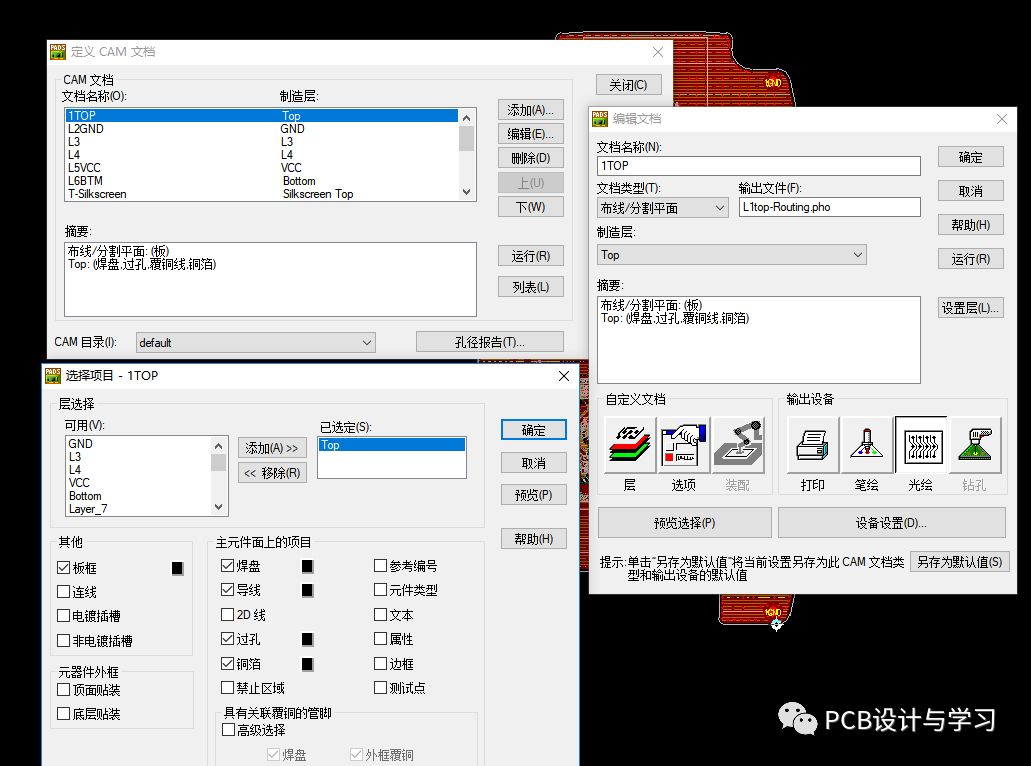
Task: Enable the 元件类型 checkbox
Action: [x=380, y=590]
